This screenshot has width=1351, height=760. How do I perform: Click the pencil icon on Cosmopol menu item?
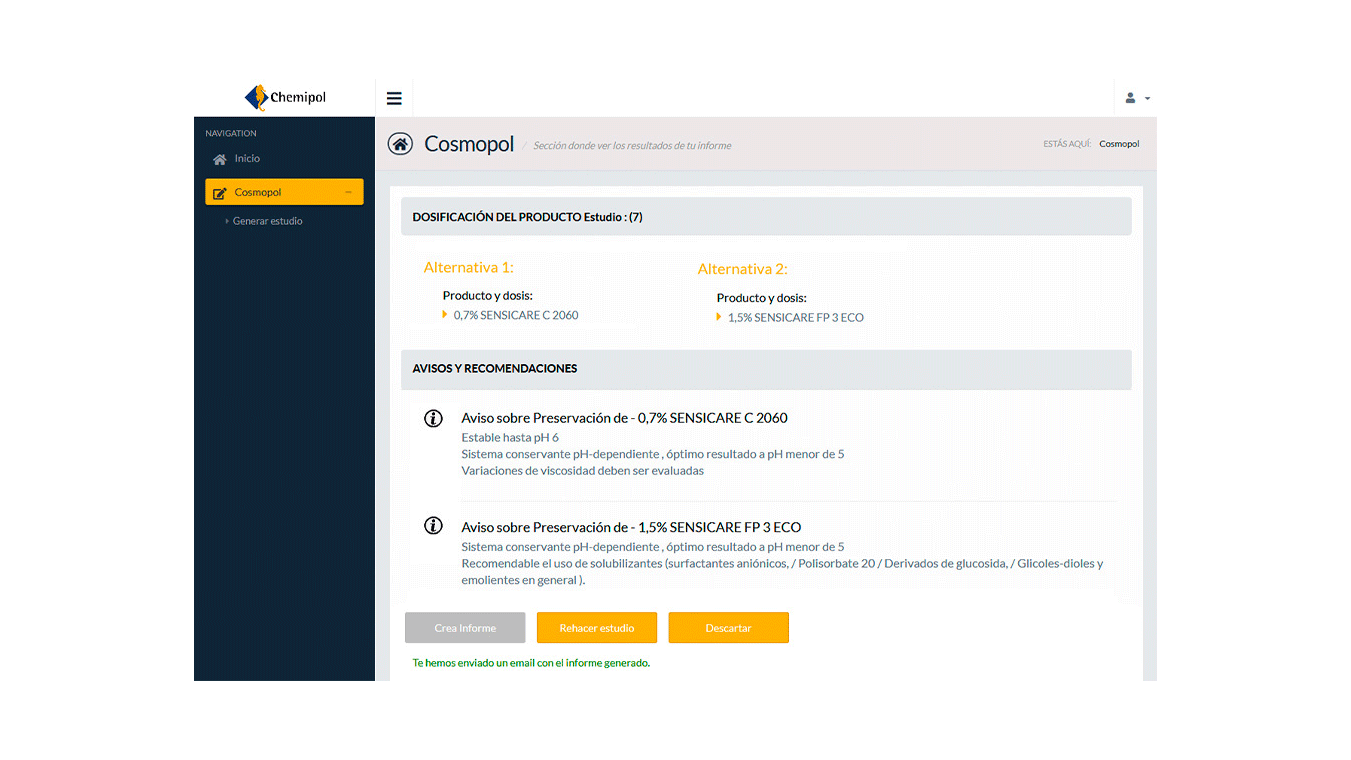[221, 191]
